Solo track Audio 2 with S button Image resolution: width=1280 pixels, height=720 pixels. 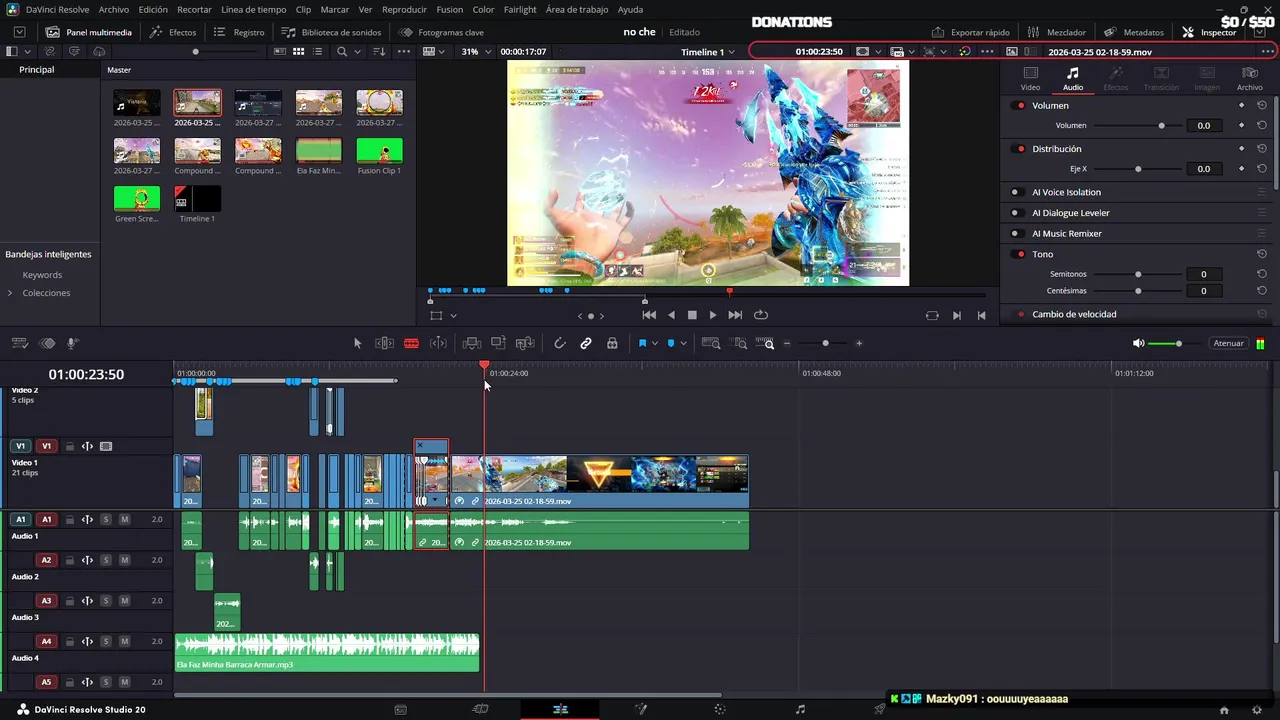pos(106,560)
